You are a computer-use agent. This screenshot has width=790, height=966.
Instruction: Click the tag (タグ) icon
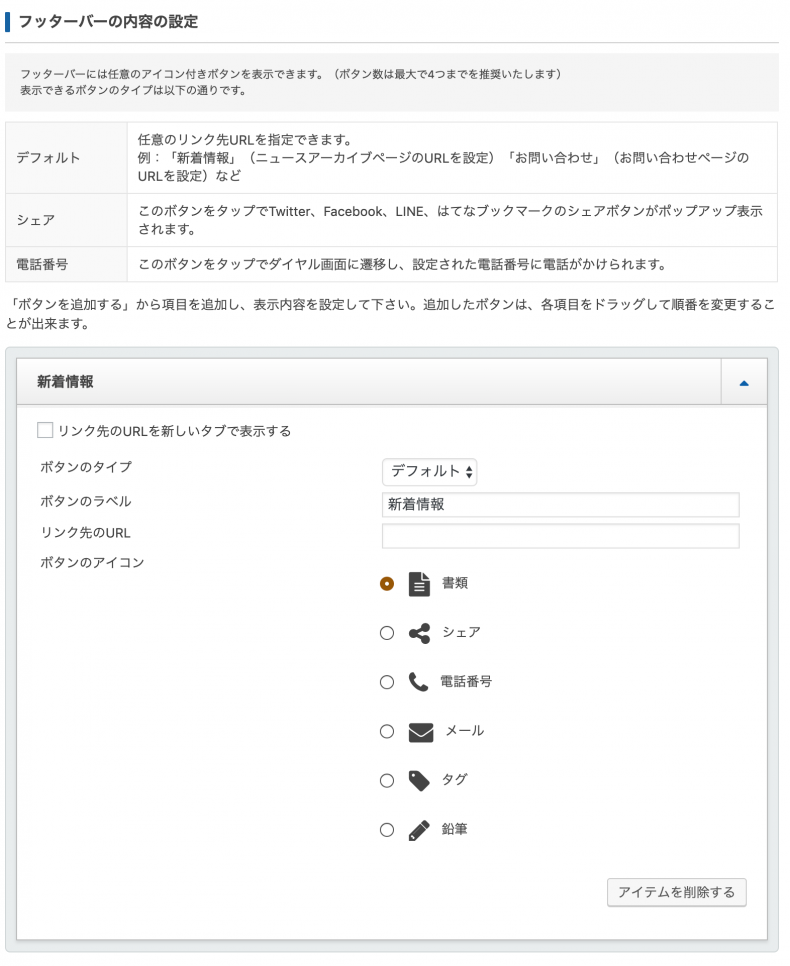[x=420, y=781]
